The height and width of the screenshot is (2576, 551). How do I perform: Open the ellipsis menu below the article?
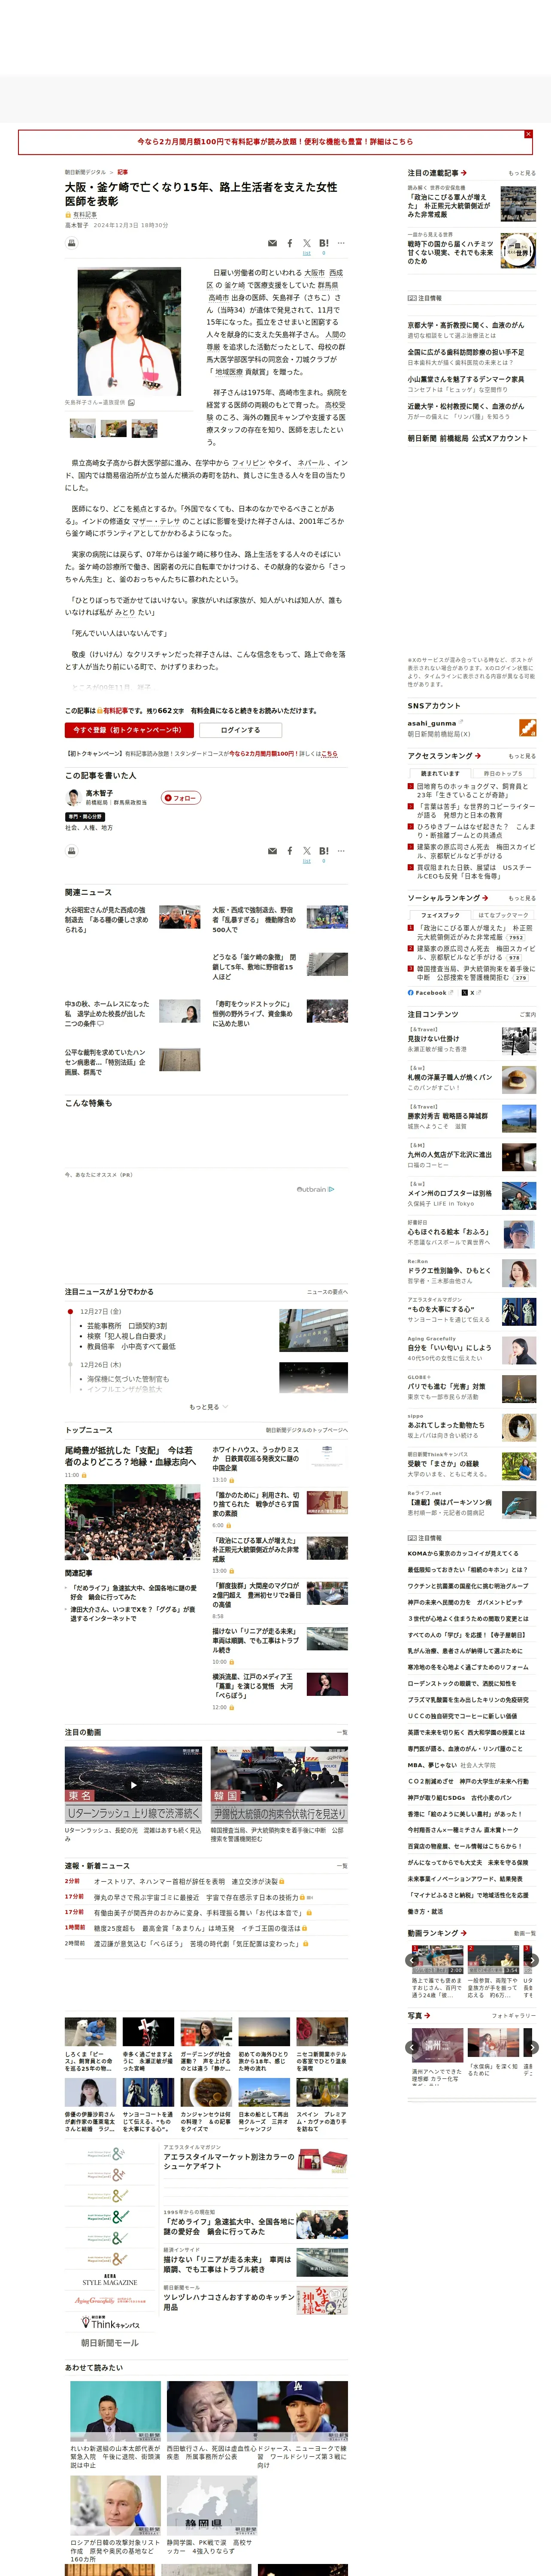[341, 851]
